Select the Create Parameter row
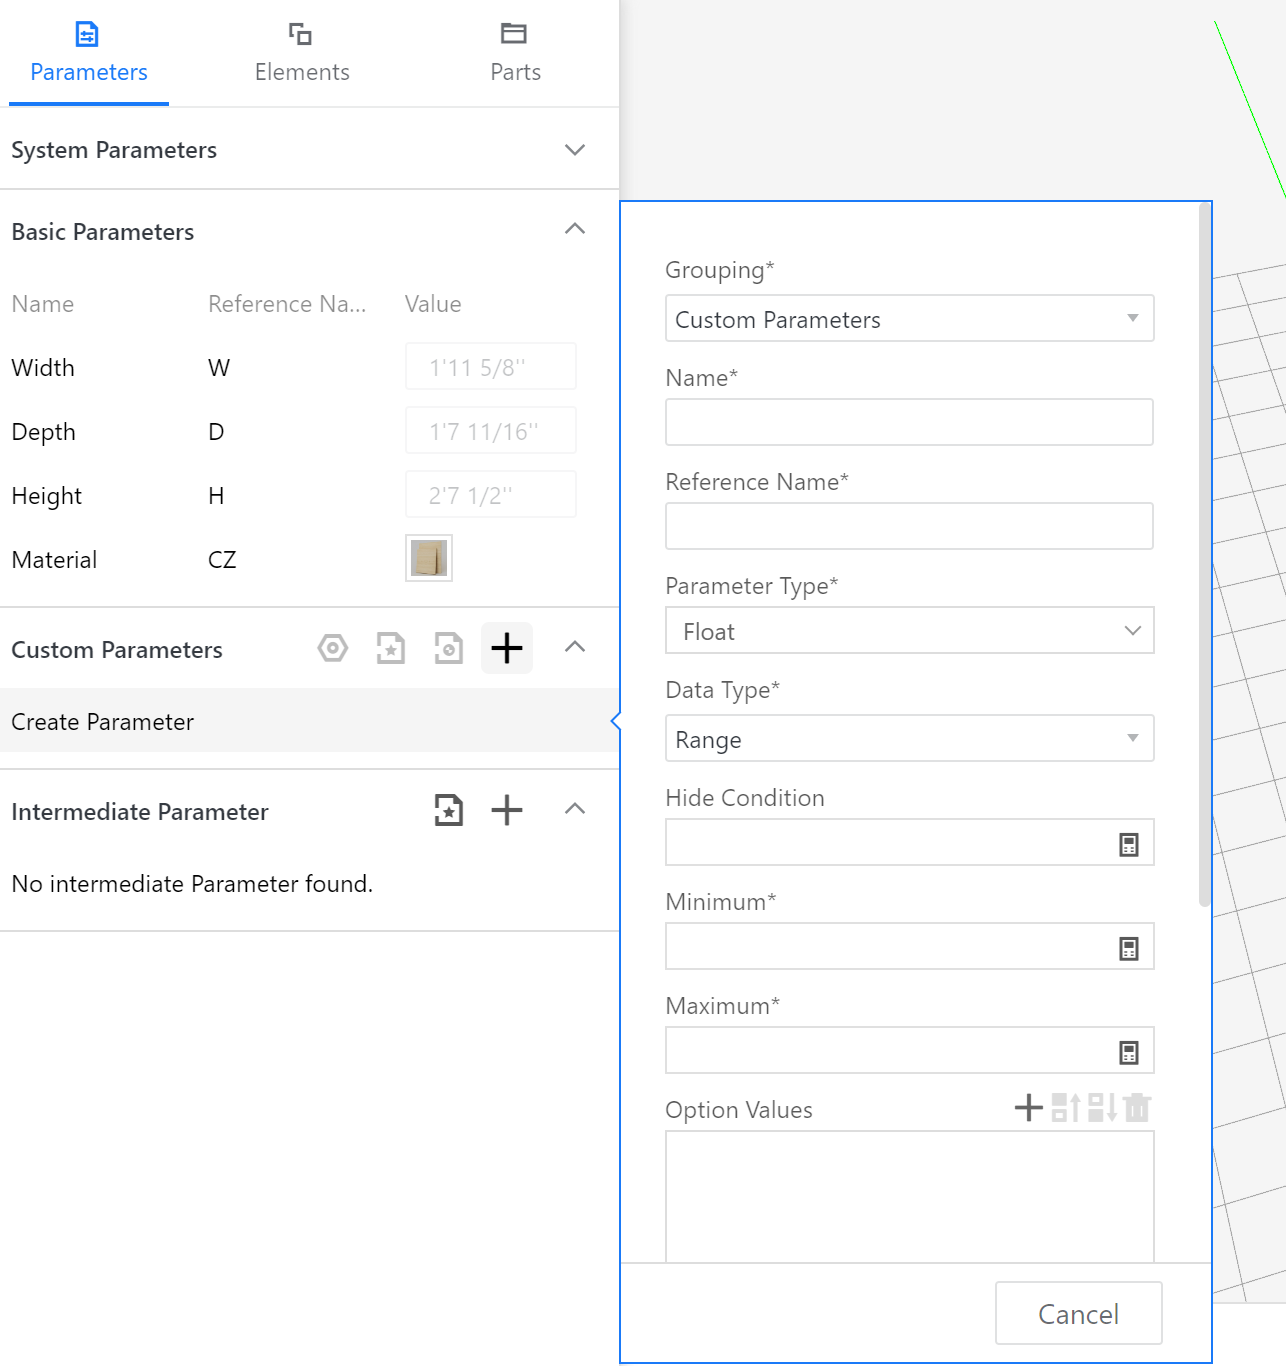Screen dimensions: 1286x1366 (x=310, y=721)
